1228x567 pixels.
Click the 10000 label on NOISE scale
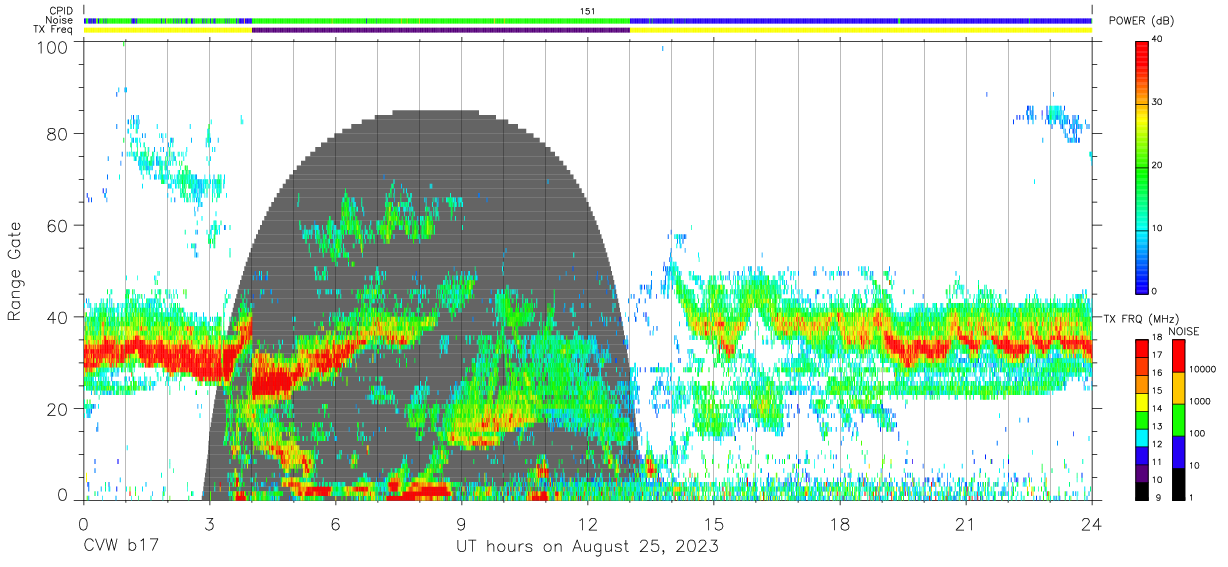[1204, 370]
